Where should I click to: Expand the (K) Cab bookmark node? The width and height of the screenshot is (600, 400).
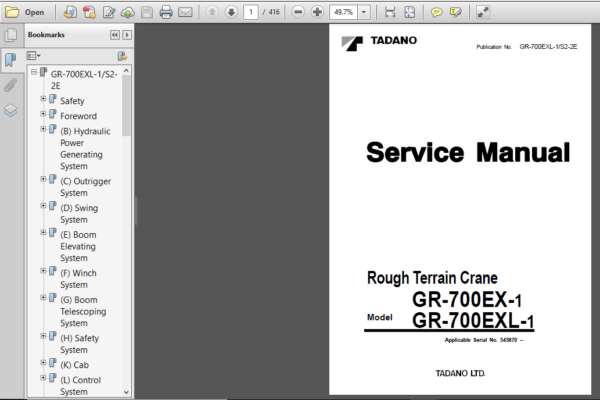point(43,362)
